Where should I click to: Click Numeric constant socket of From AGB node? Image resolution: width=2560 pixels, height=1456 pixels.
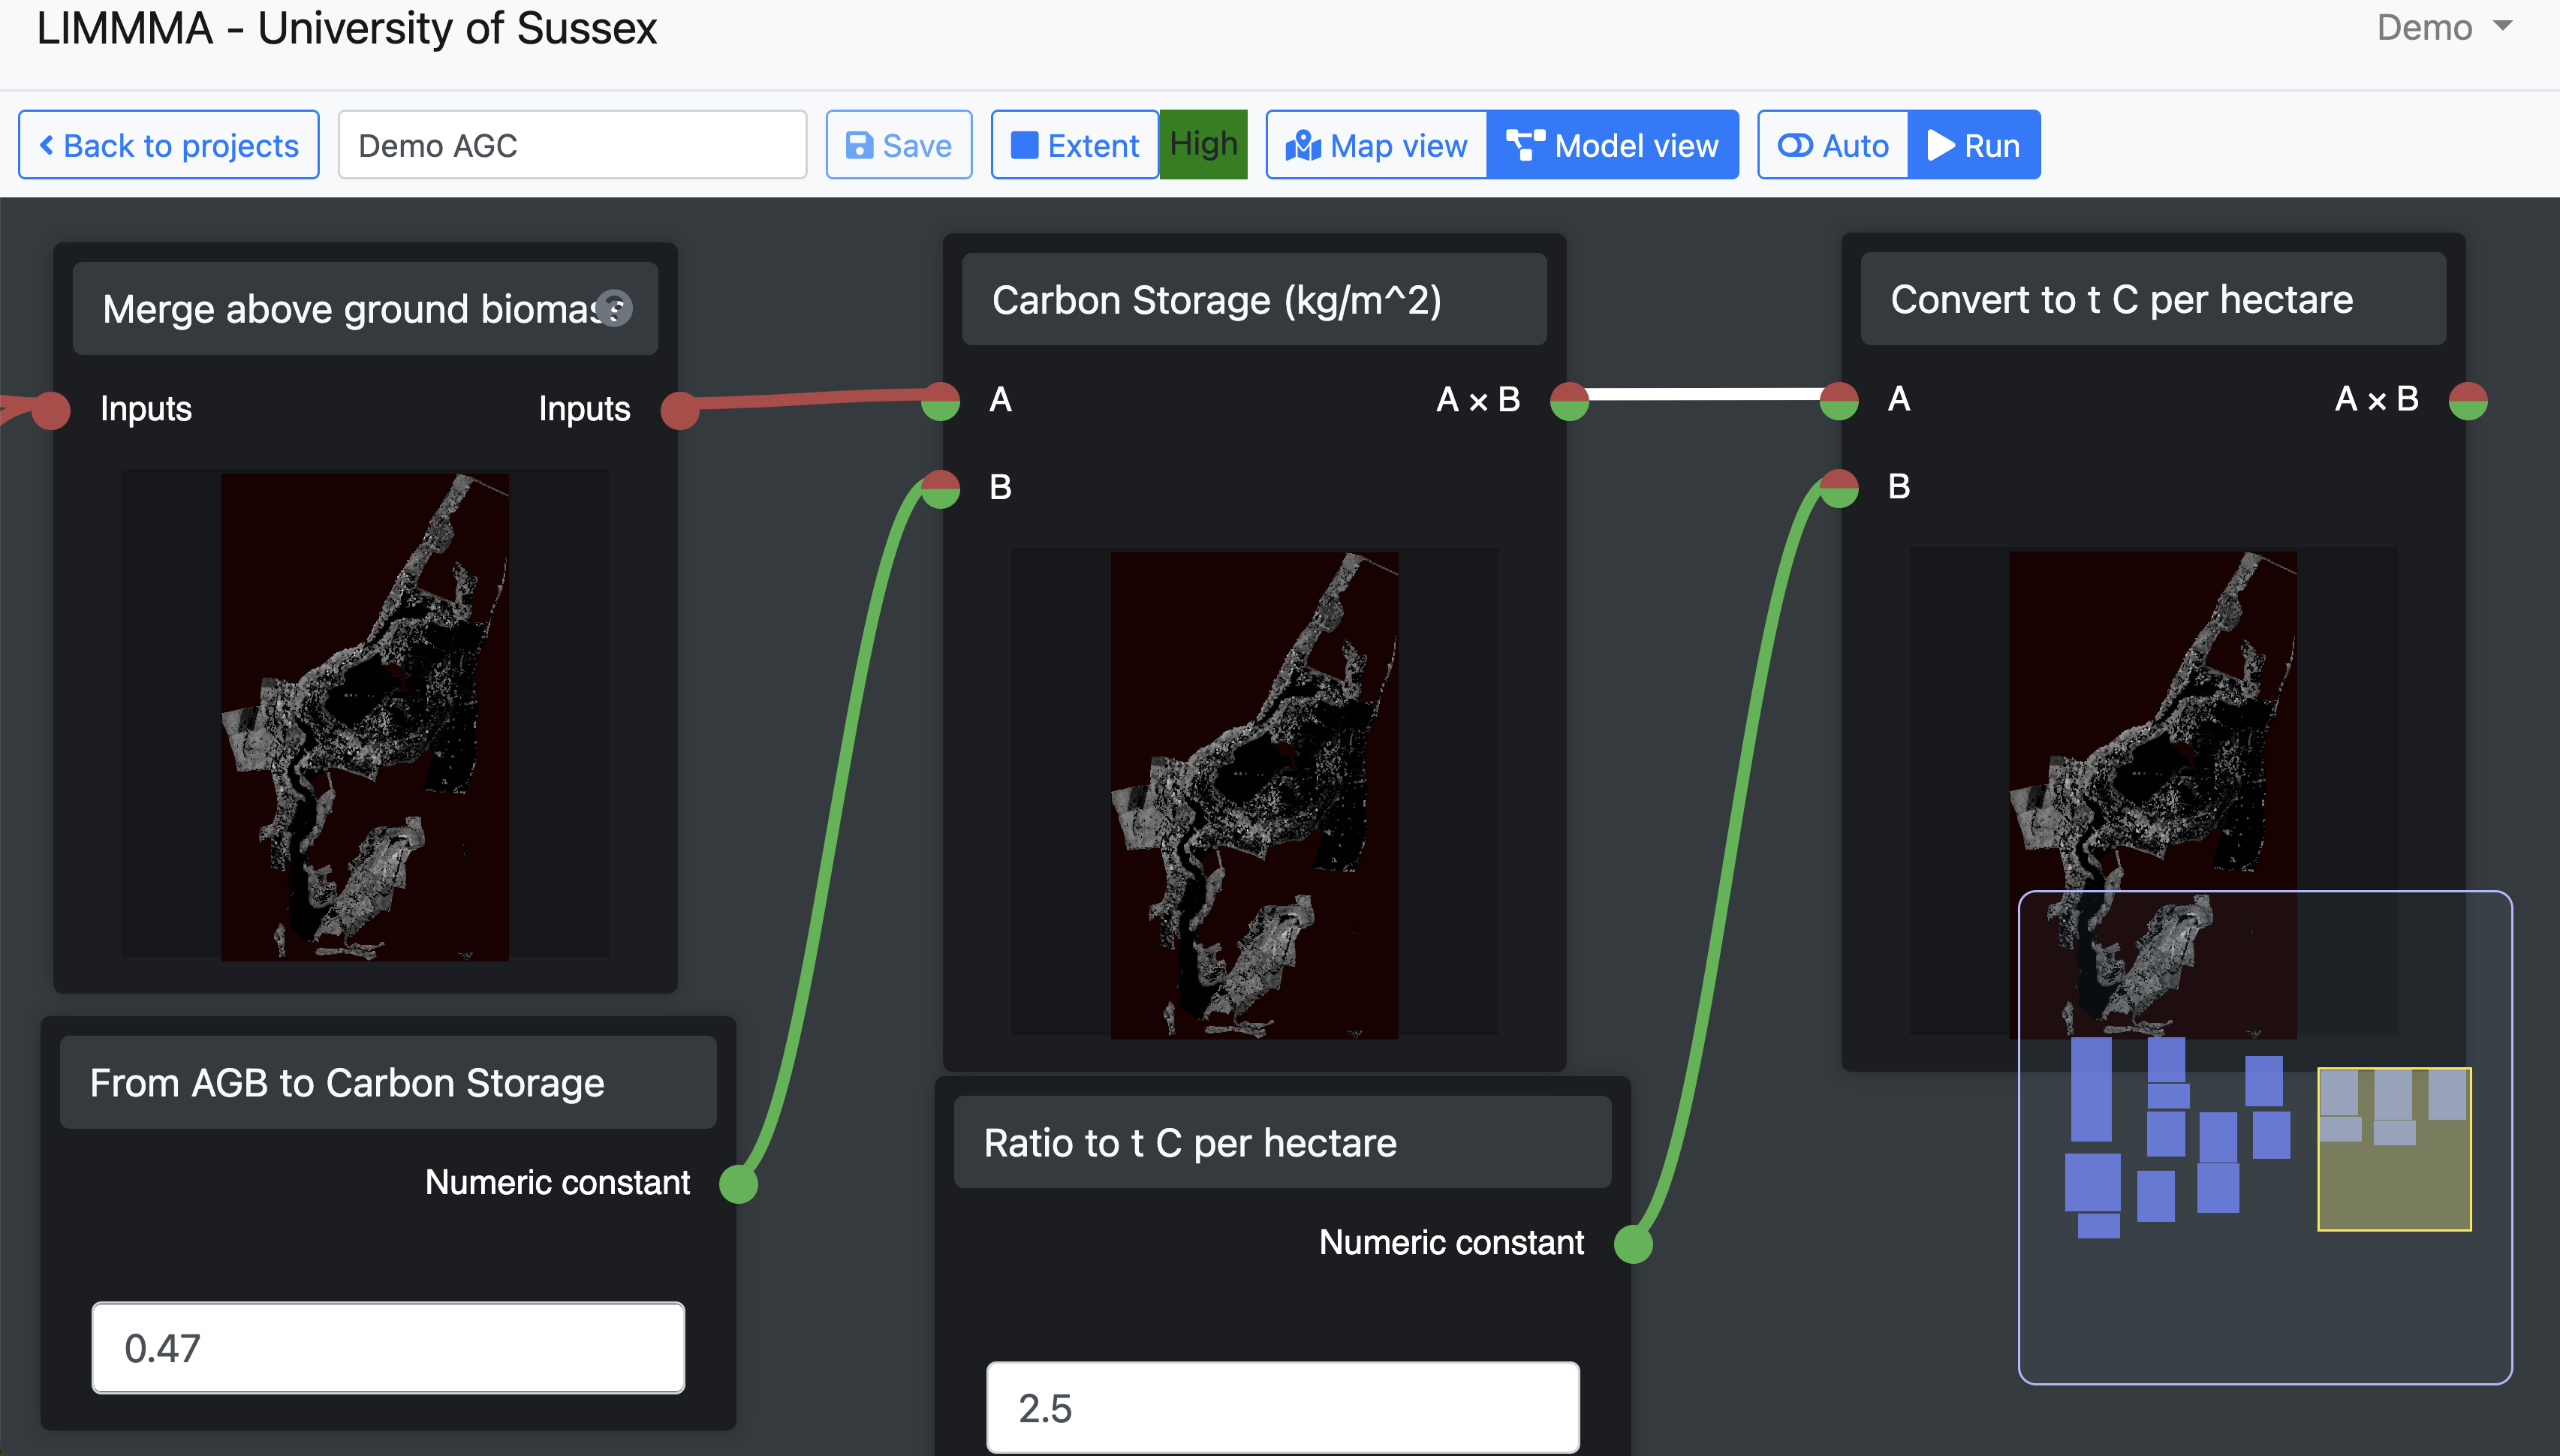[738, 1184]
